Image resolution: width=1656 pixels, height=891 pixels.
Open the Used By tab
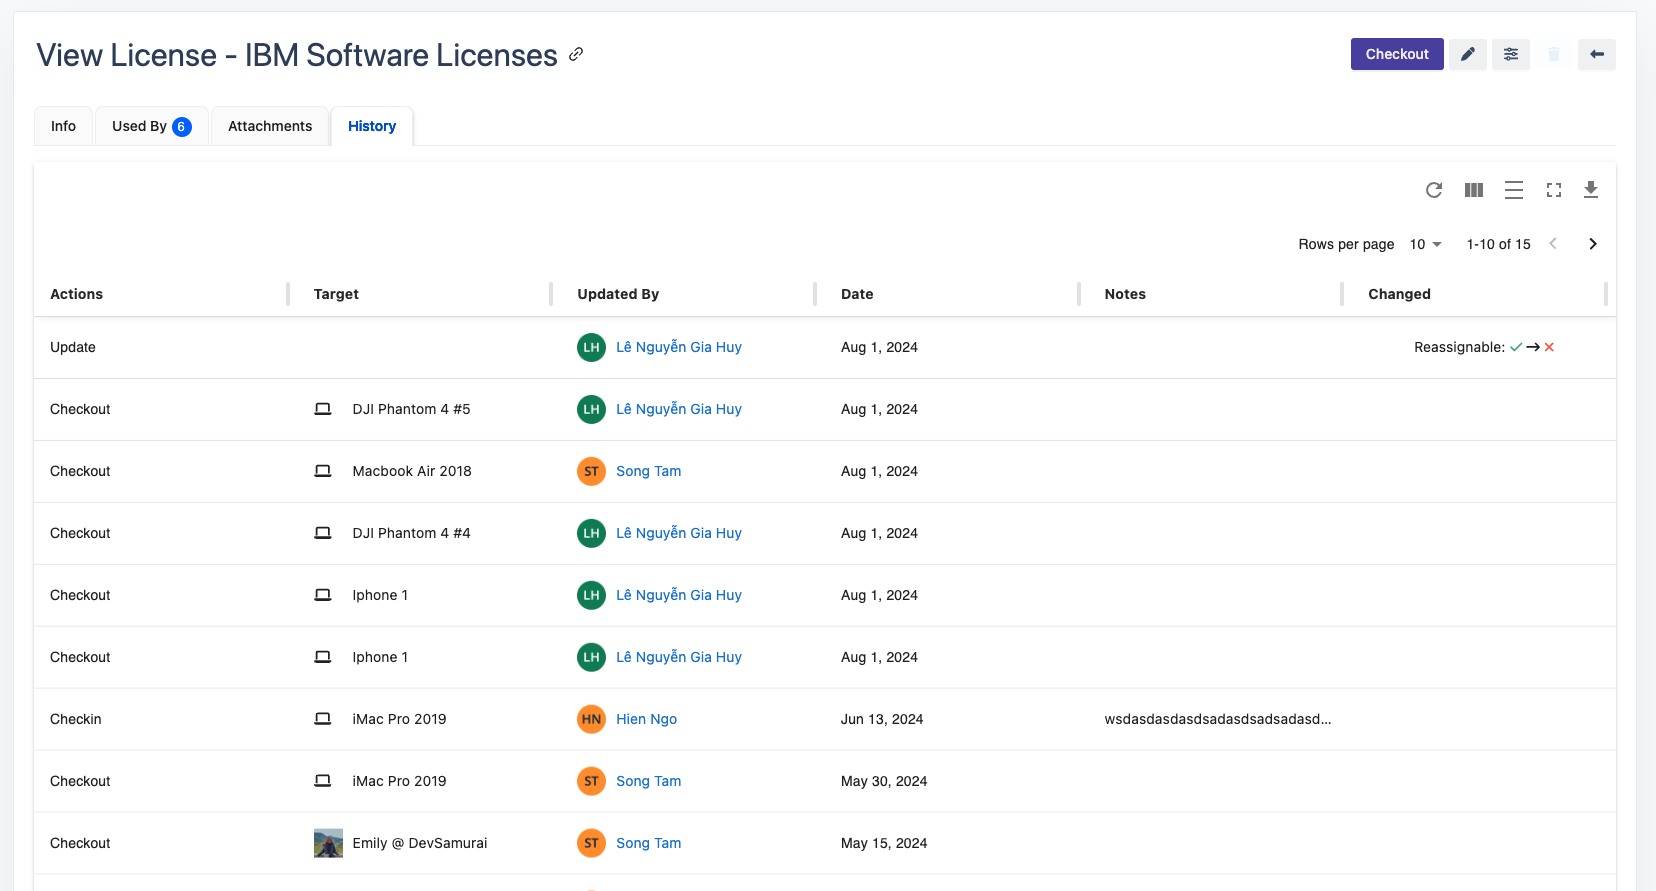tap(151, 126)
